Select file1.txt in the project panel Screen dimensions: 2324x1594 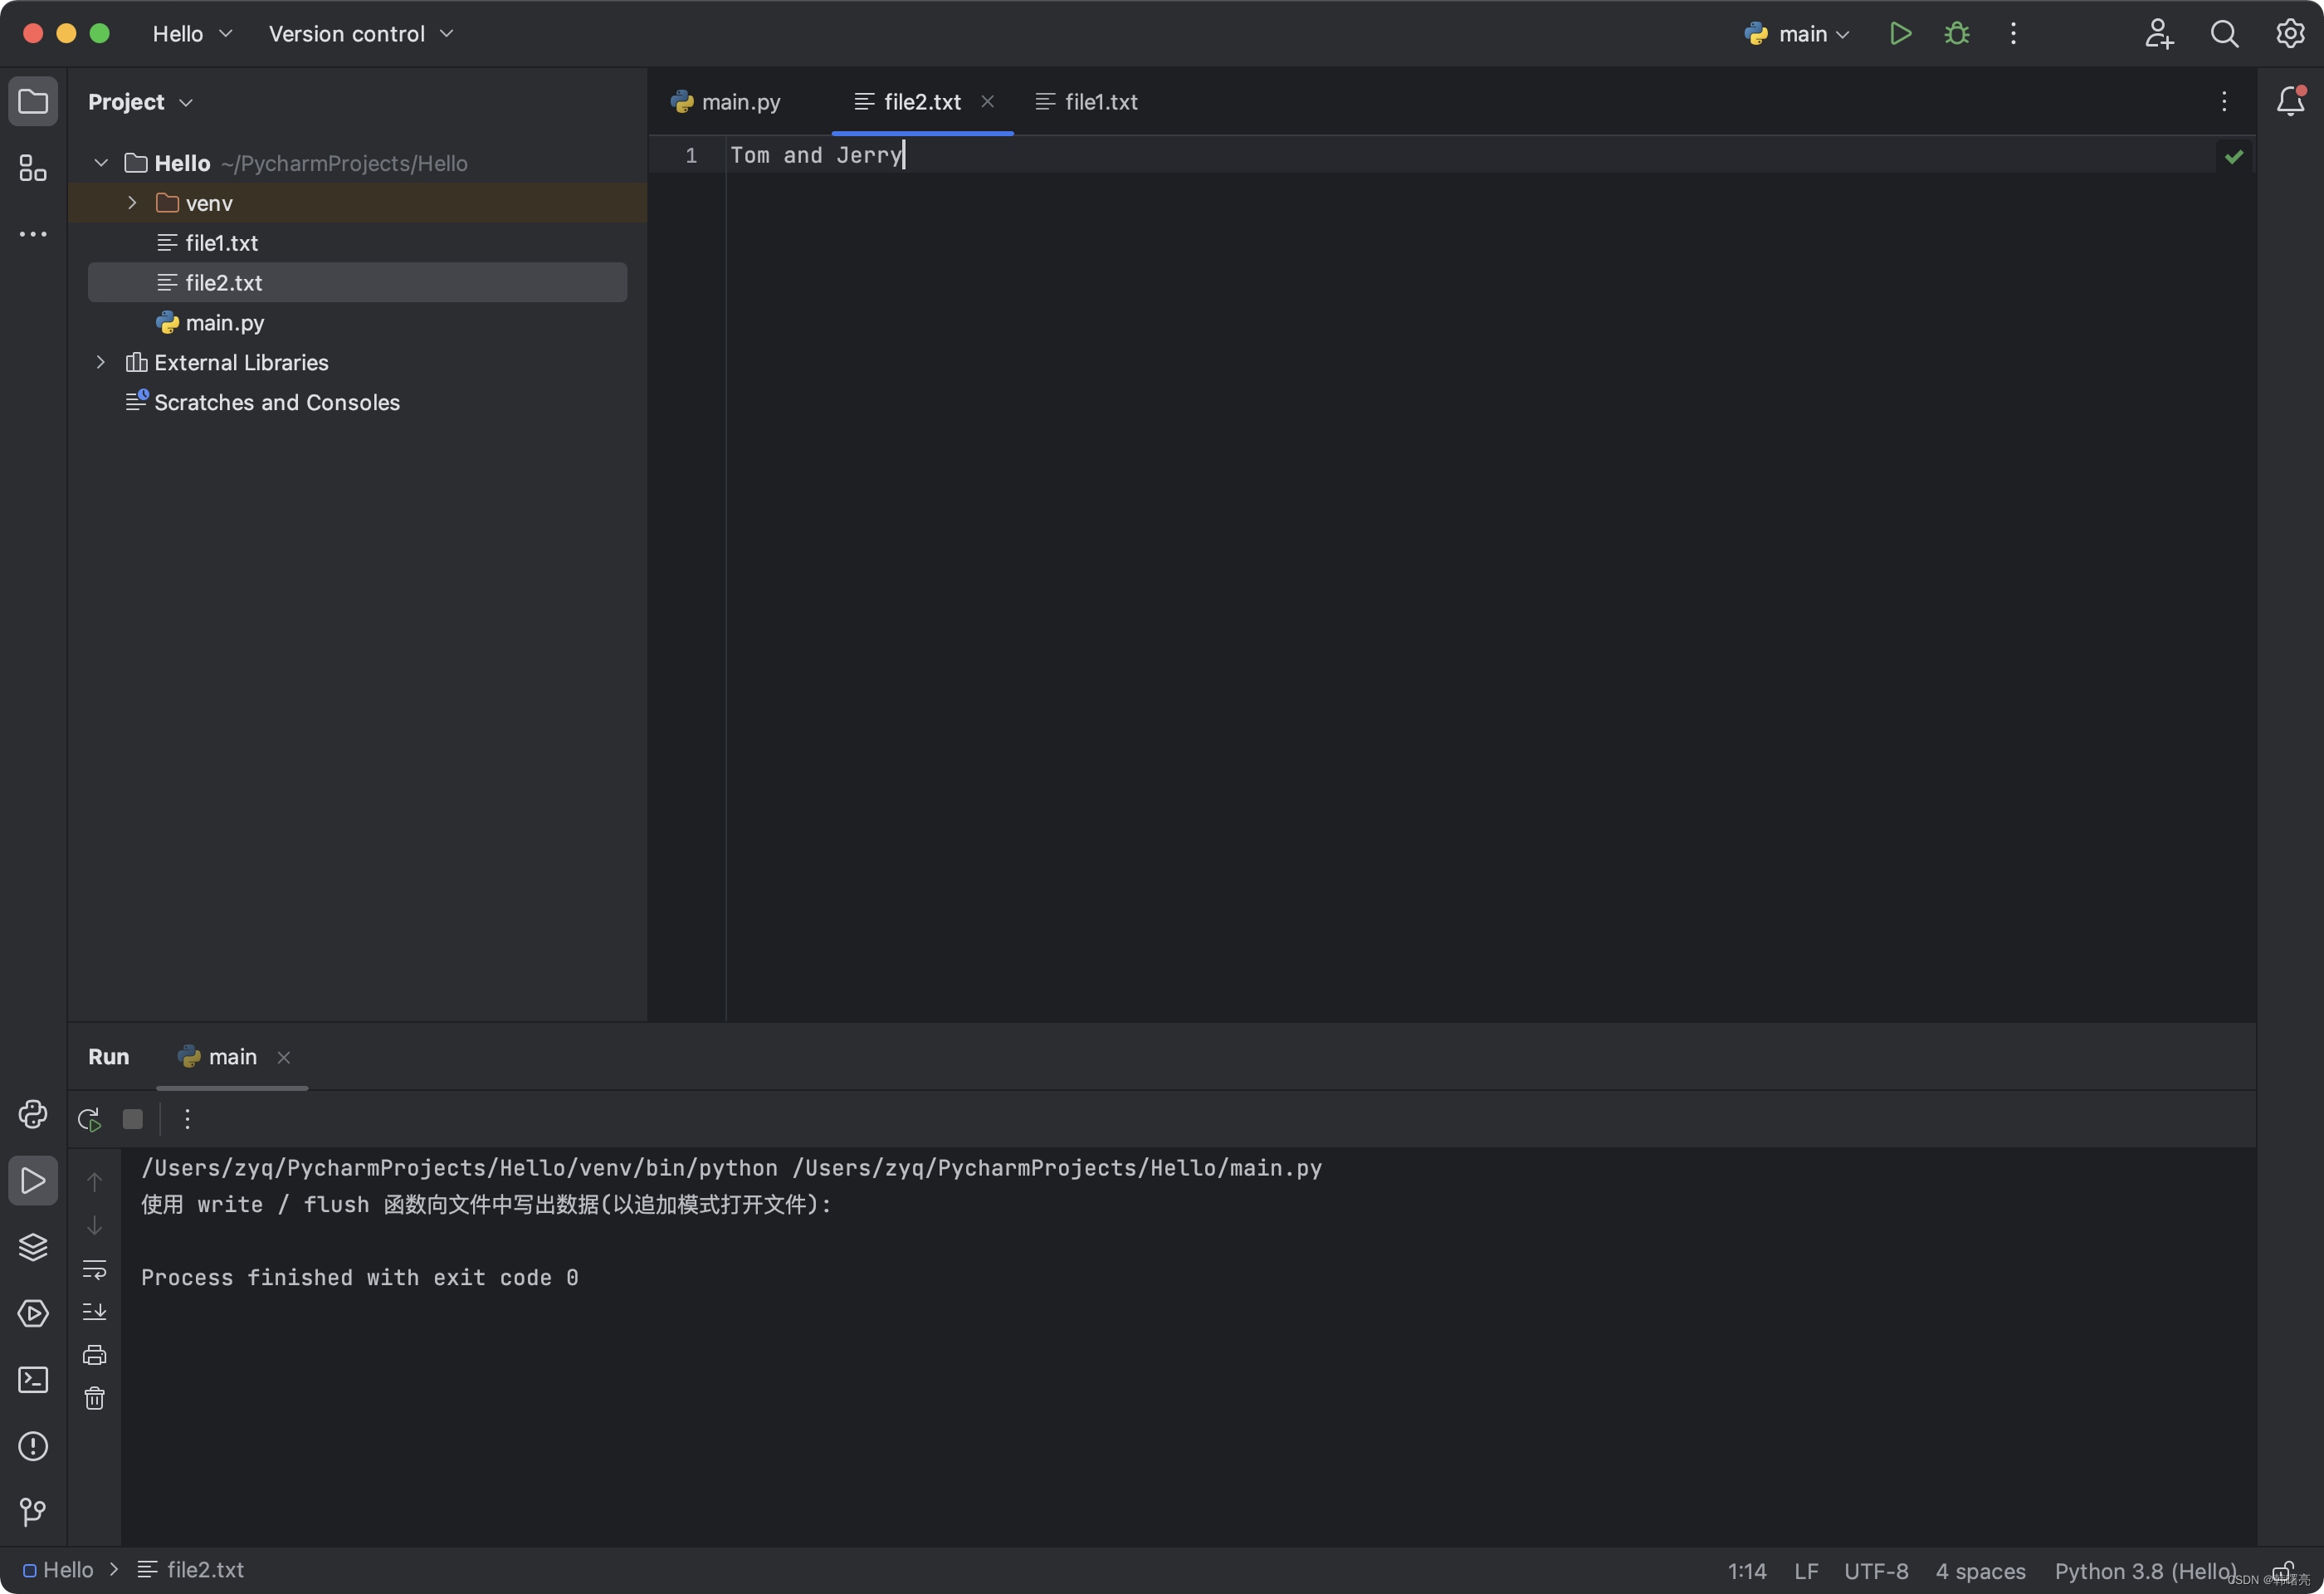coord(221,242)
